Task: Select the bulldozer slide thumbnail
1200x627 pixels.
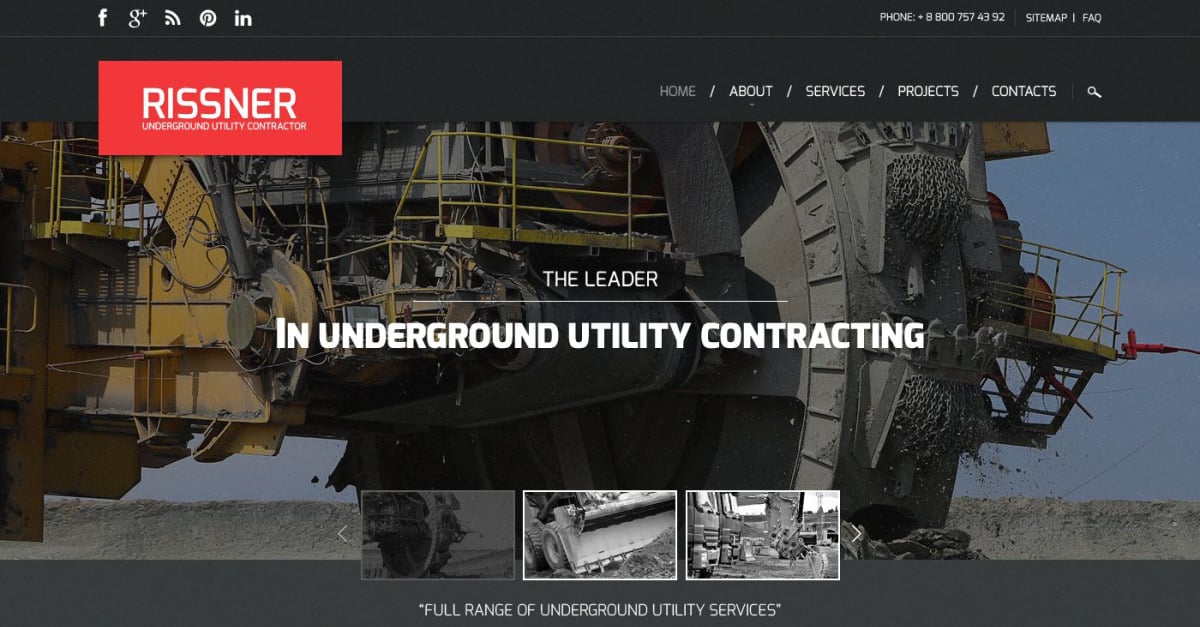Action: coord(600,535)
